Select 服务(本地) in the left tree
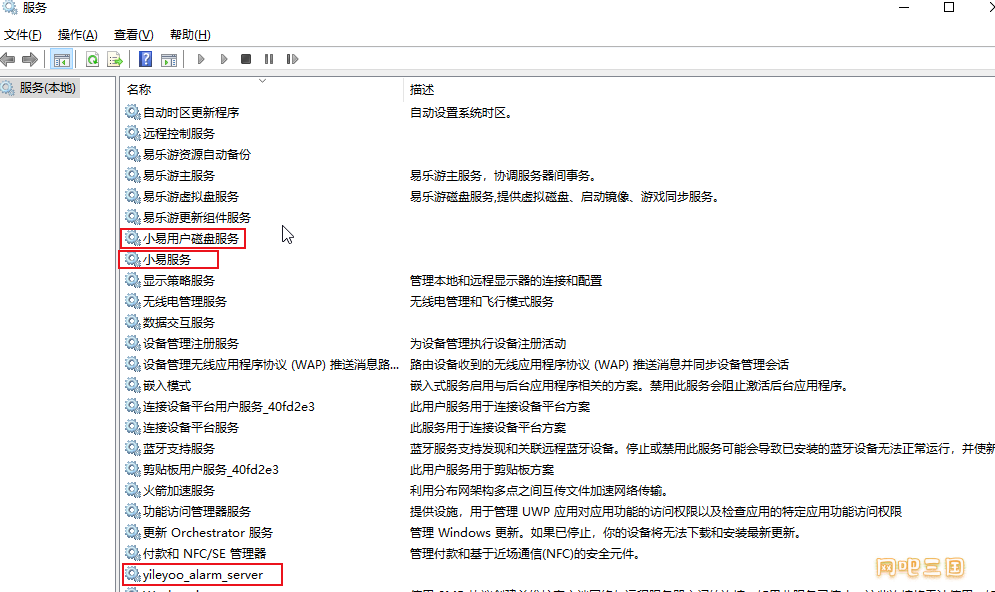This screenshot has width=995, height=592. [47, 88]
